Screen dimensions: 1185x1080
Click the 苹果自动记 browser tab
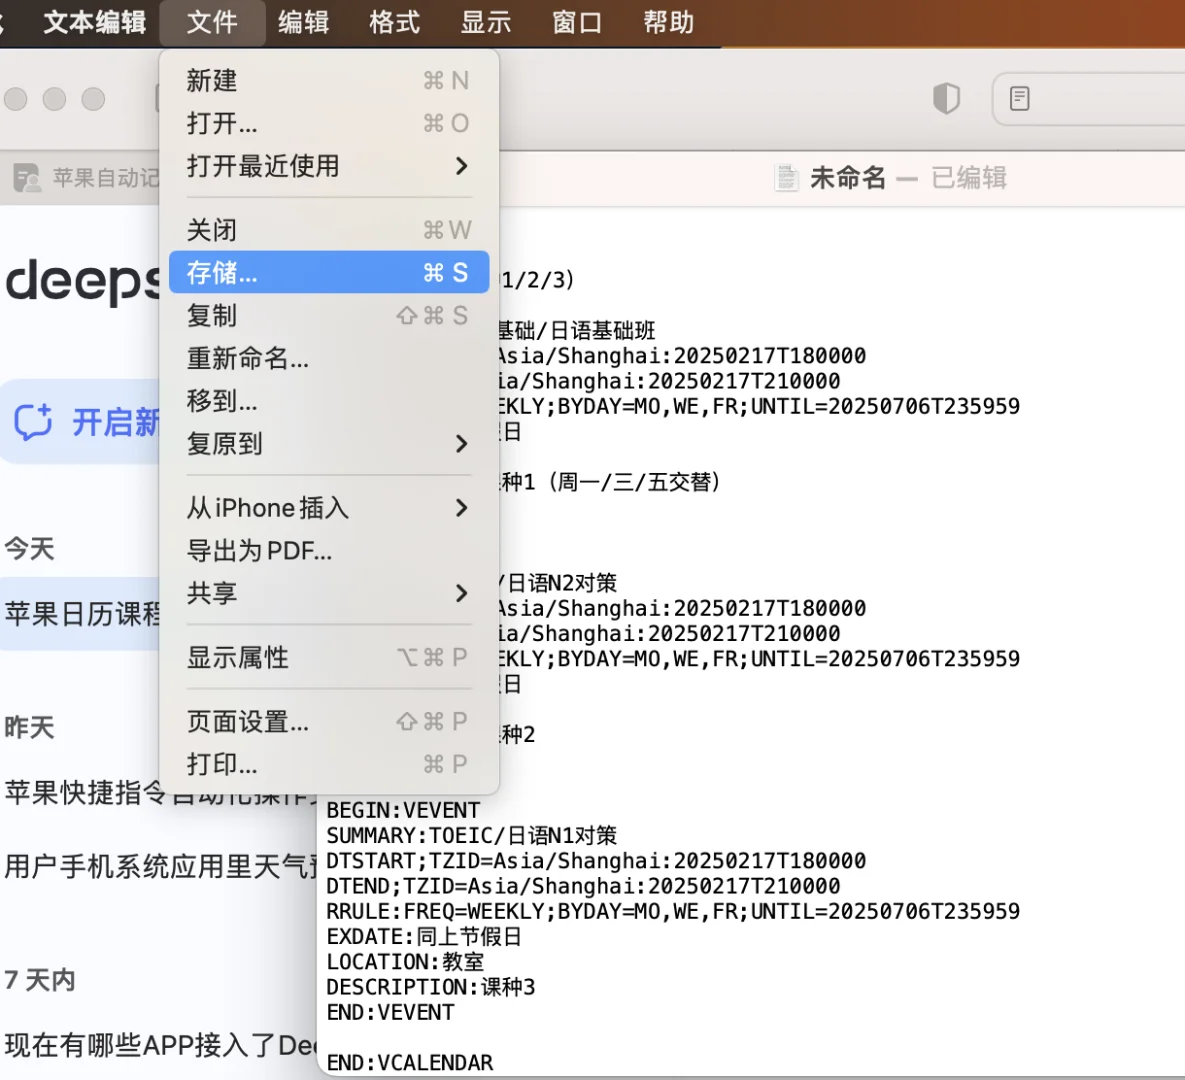click(79, 178)
